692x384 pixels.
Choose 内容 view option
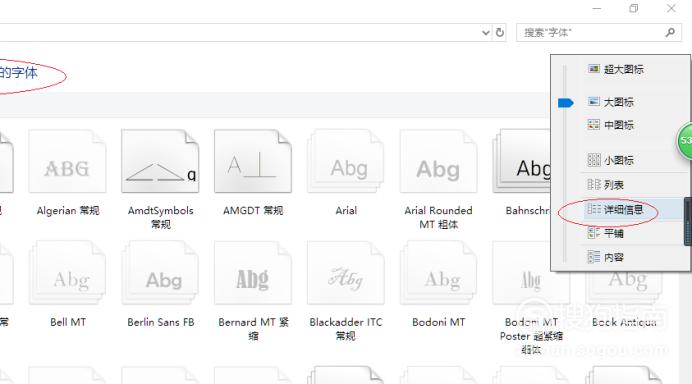pyautogui.click(x=606, y=256)
